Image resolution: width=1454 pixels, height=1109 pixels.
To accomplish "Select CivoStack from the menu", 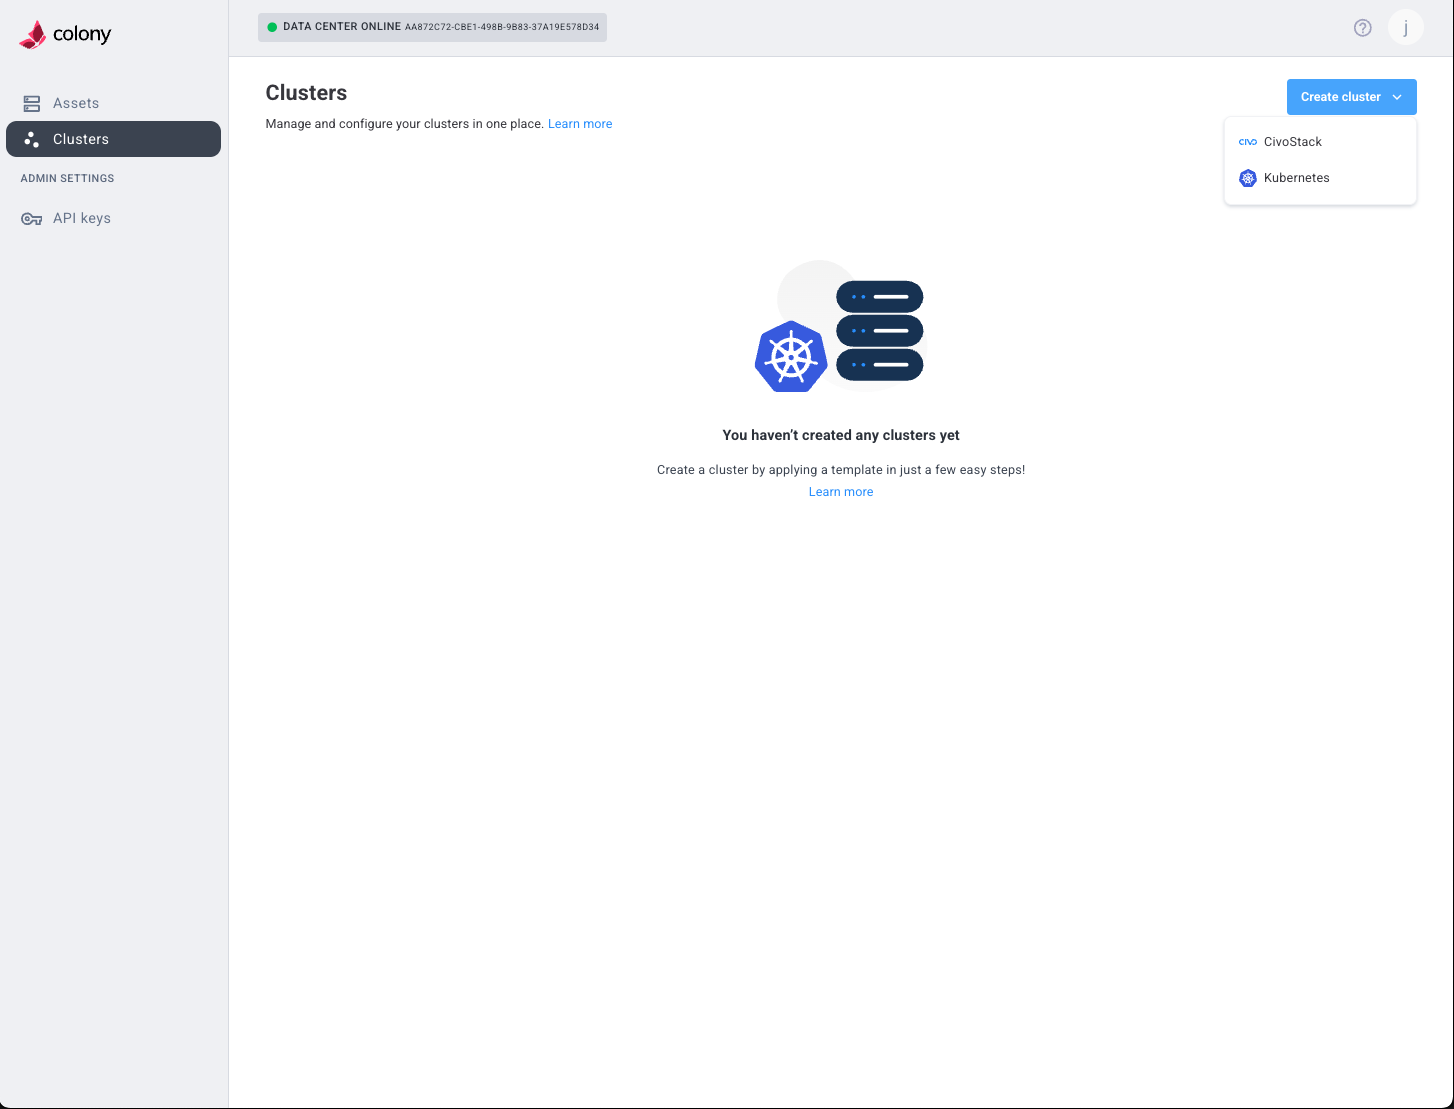I will [x=1320, y=142].
